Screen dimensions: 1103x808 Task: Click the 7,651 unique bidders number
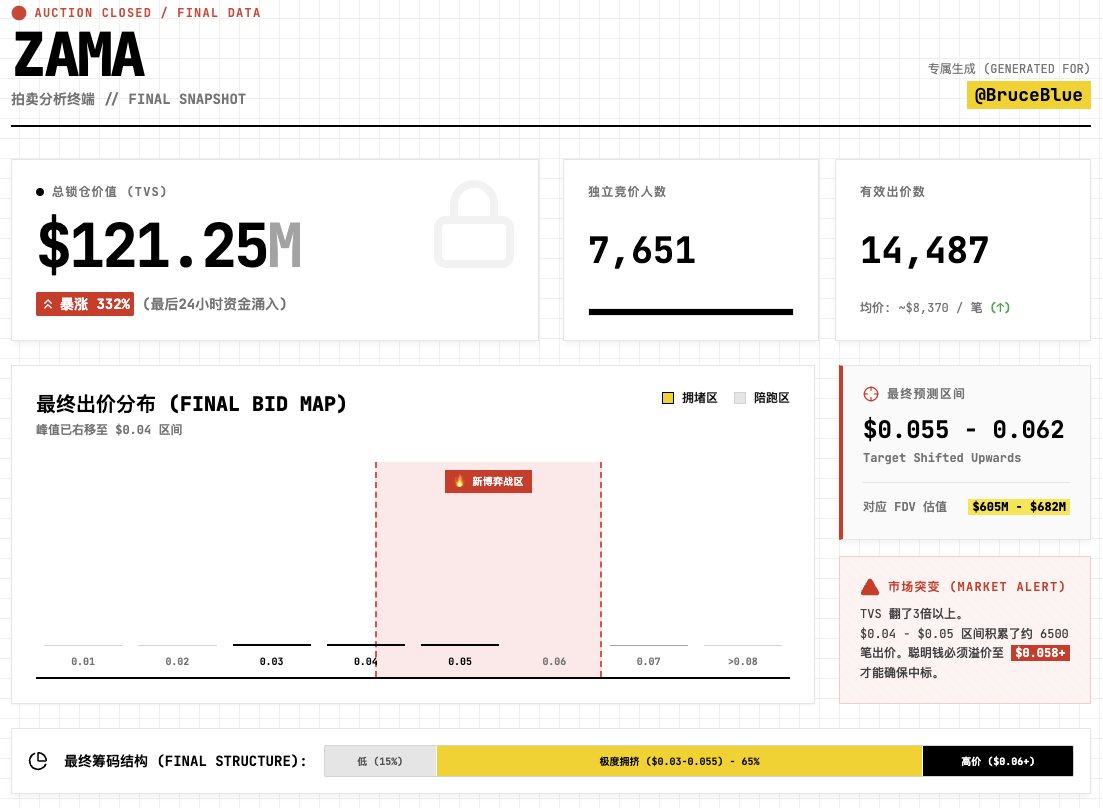point(642,251)
